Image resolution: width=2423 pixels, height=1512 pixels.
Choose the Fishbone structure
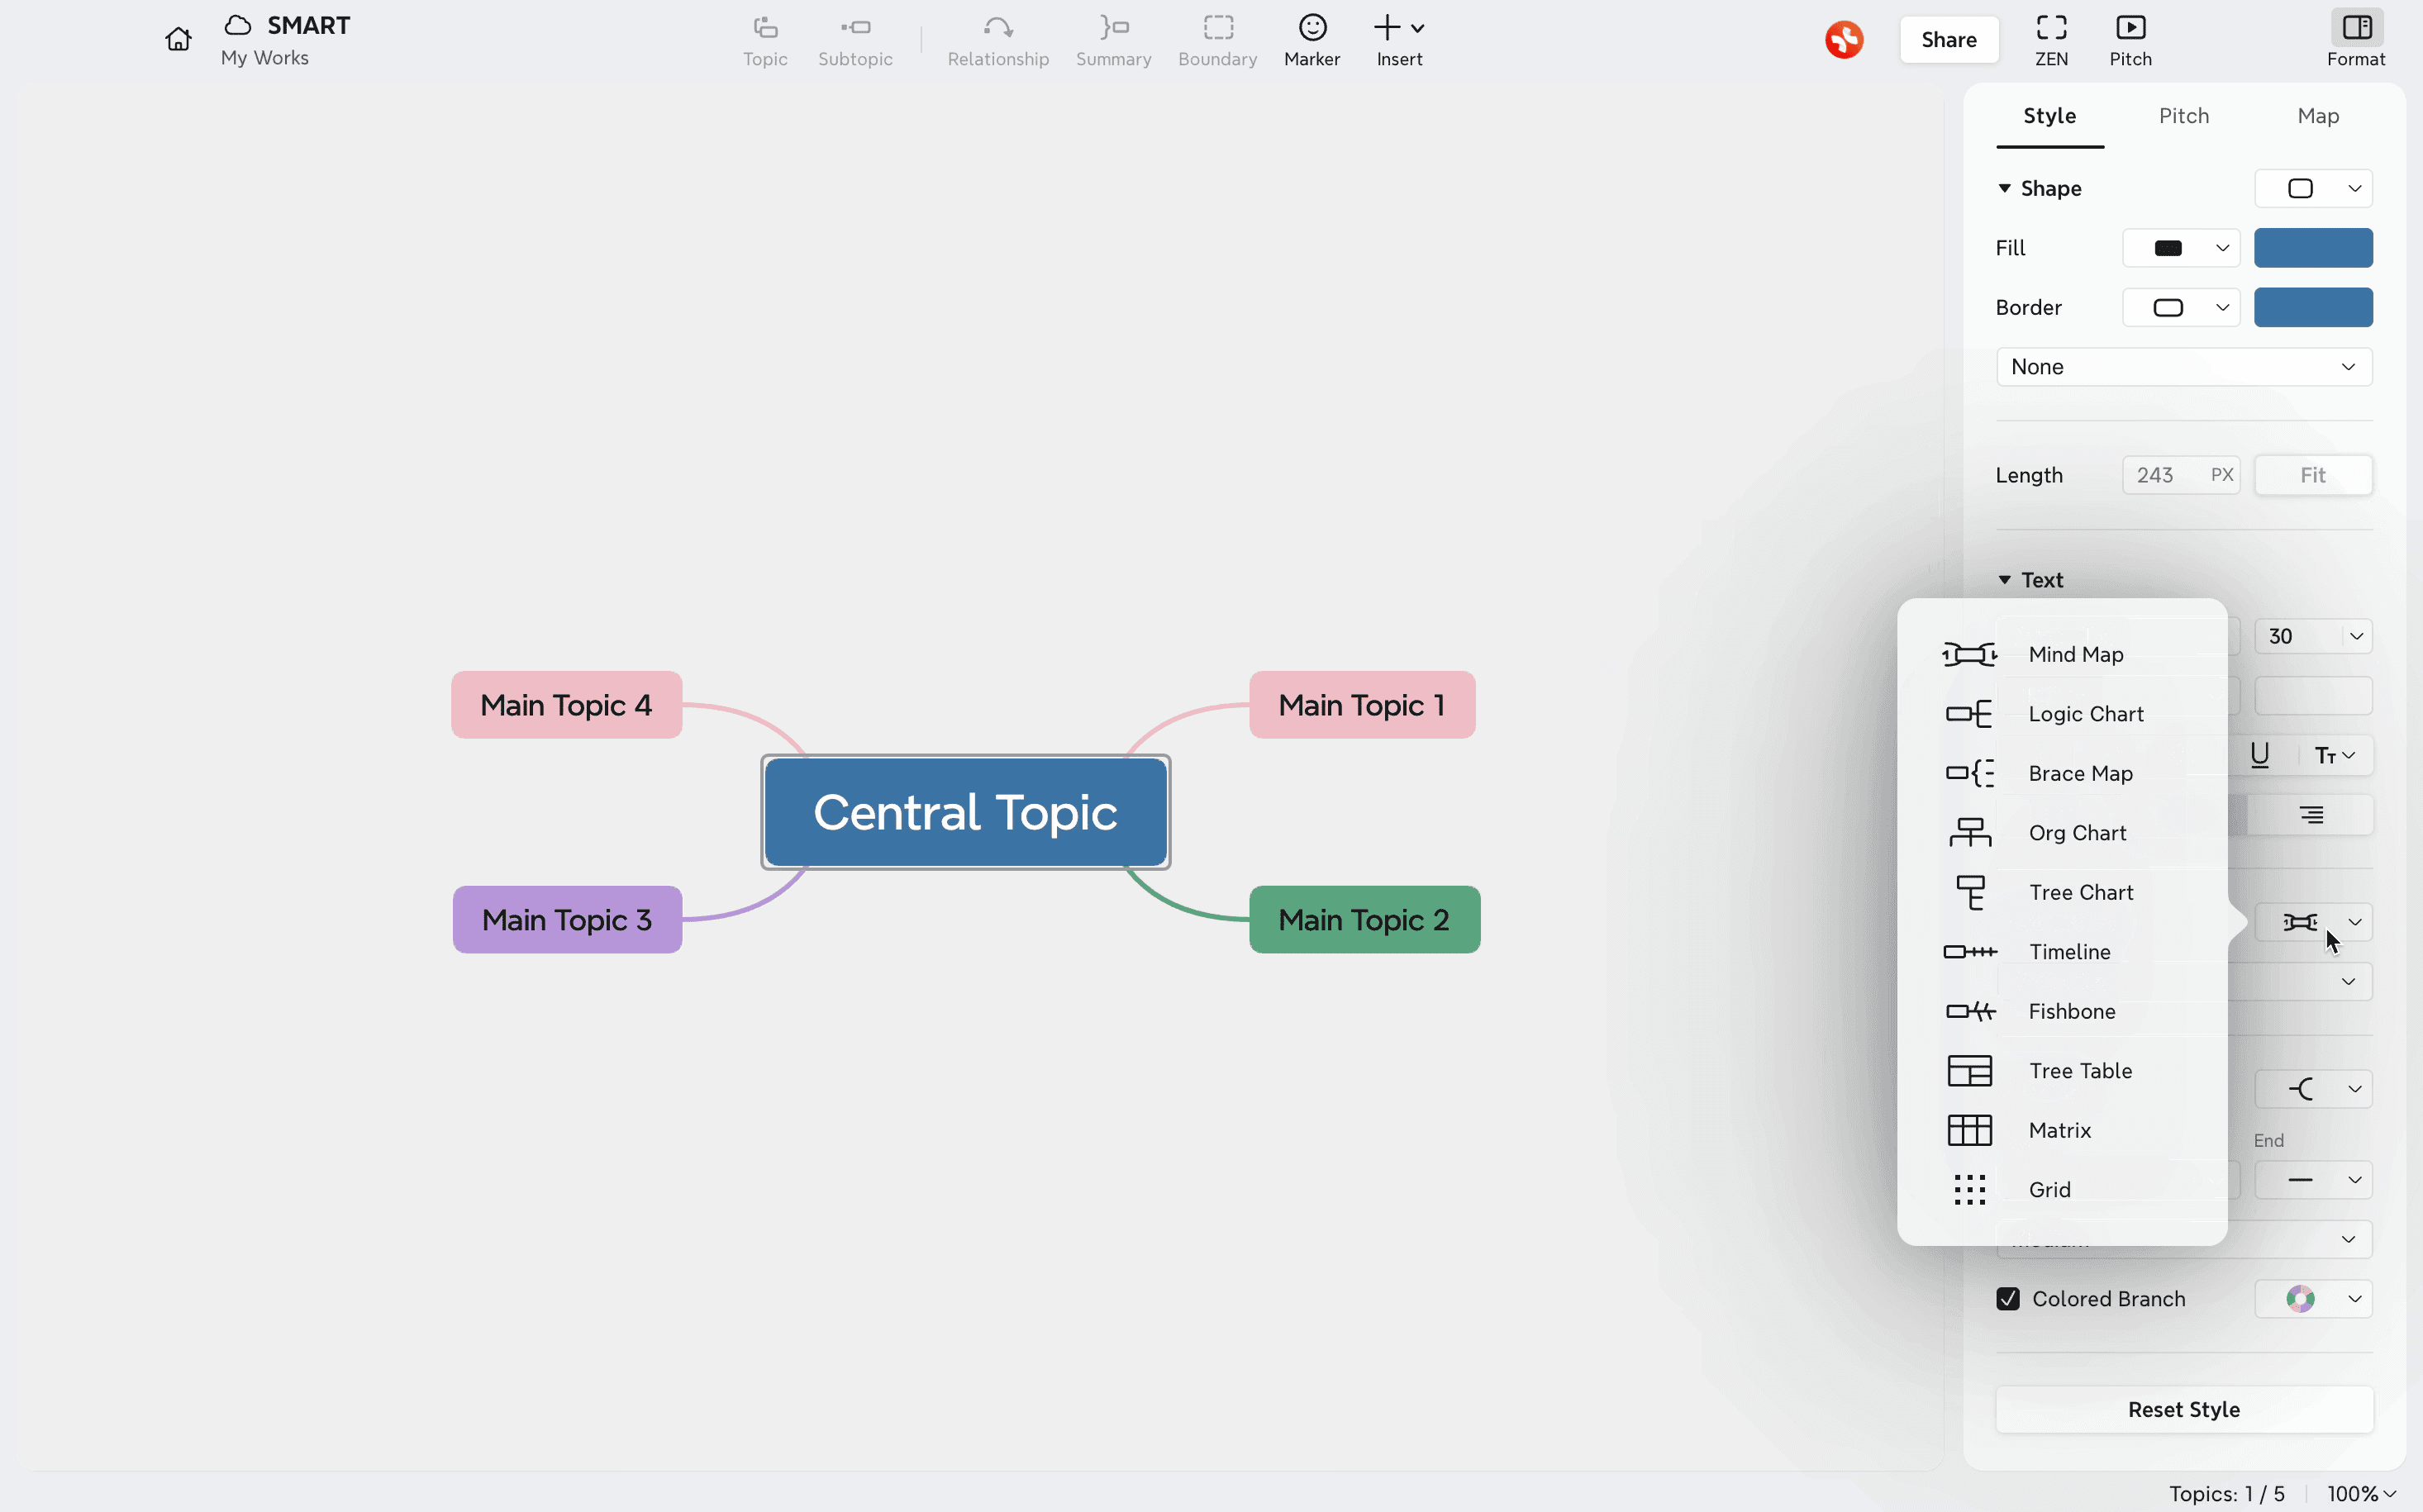pos(2062,1011)
